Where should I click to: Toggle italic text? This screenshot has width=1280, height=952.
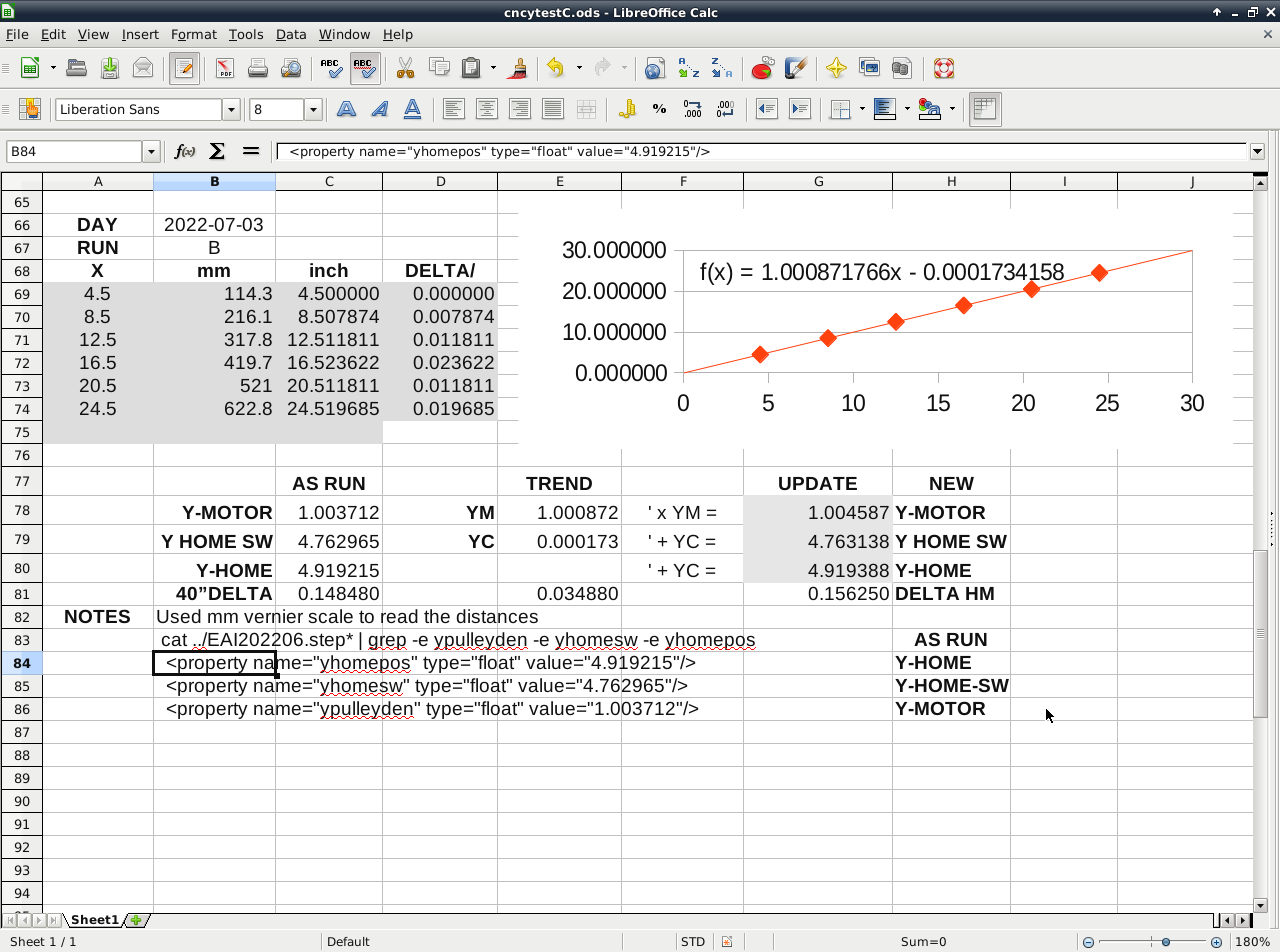click(379, 109)
